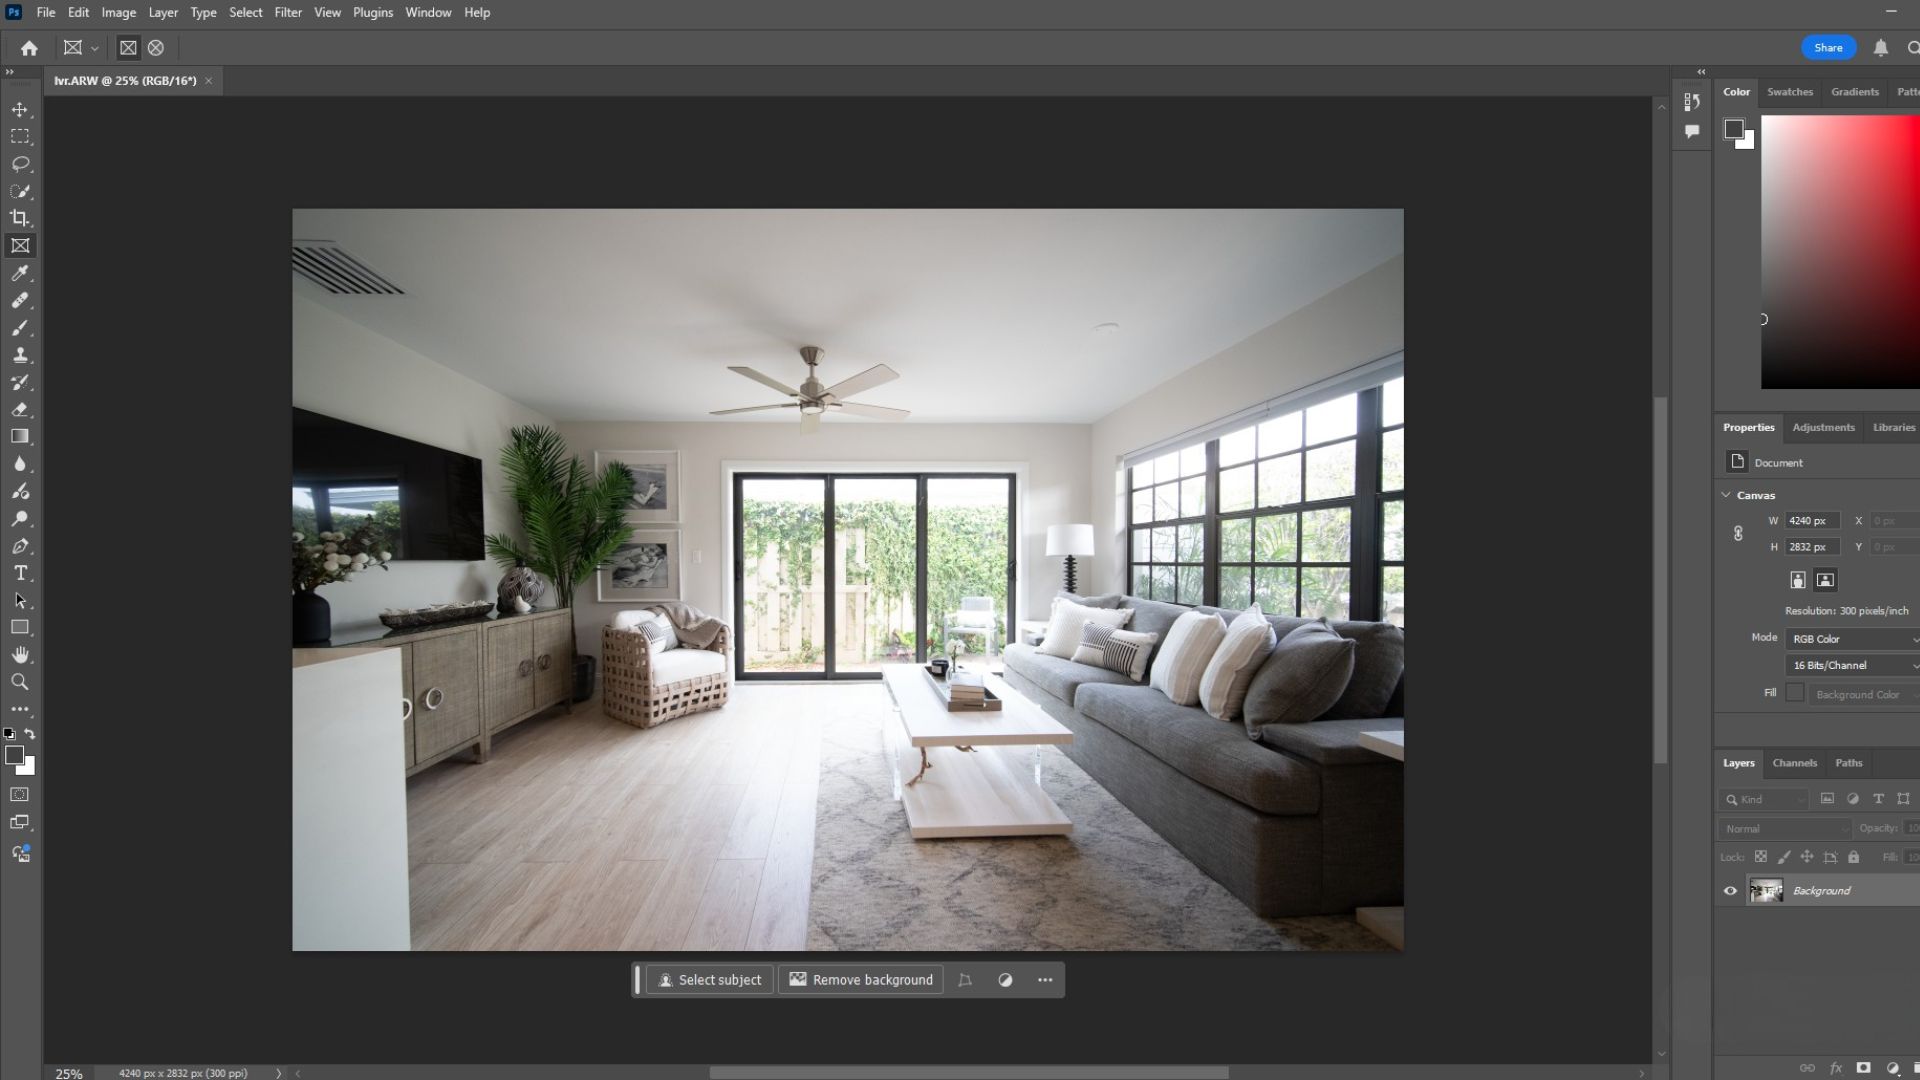Screen dimensions: 1920x1080
Task: Select the Lasso tool
Action: point(20,163)
